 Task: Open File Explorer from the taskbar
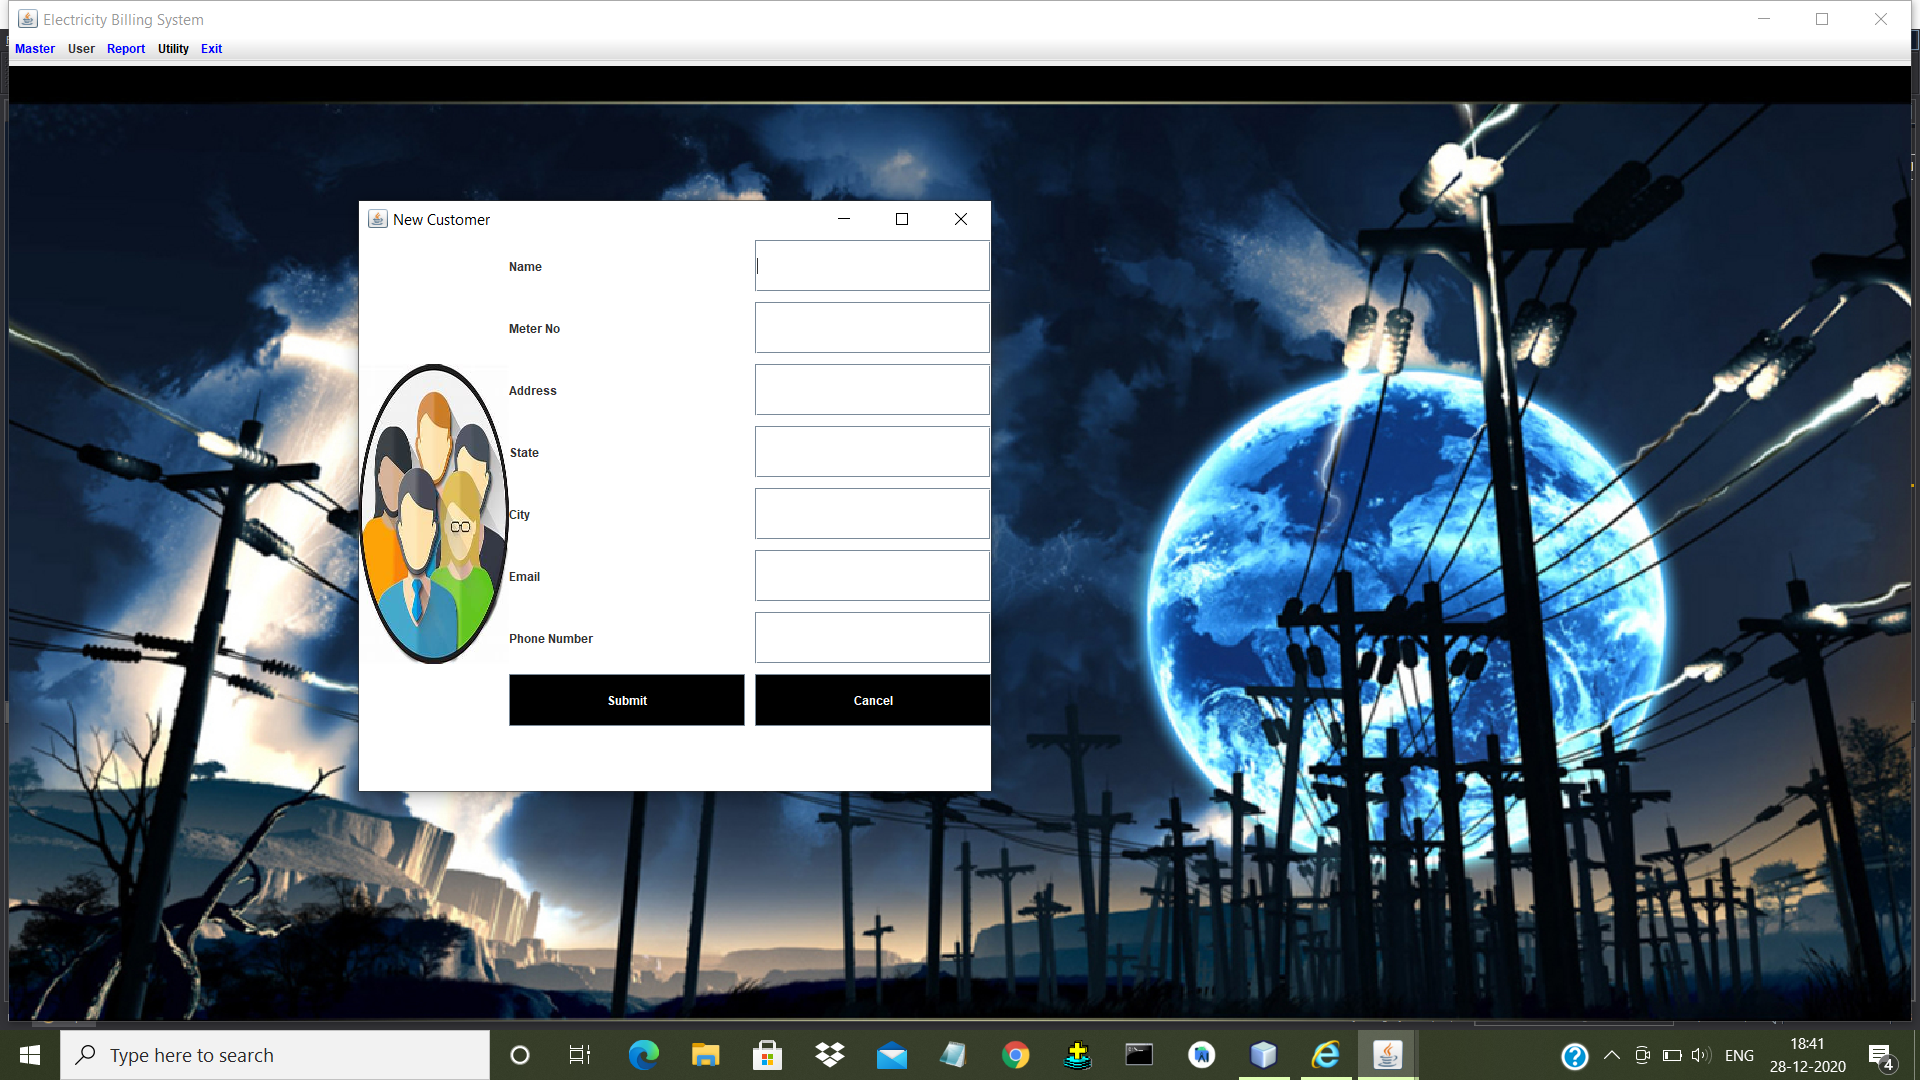point(705,1054)
